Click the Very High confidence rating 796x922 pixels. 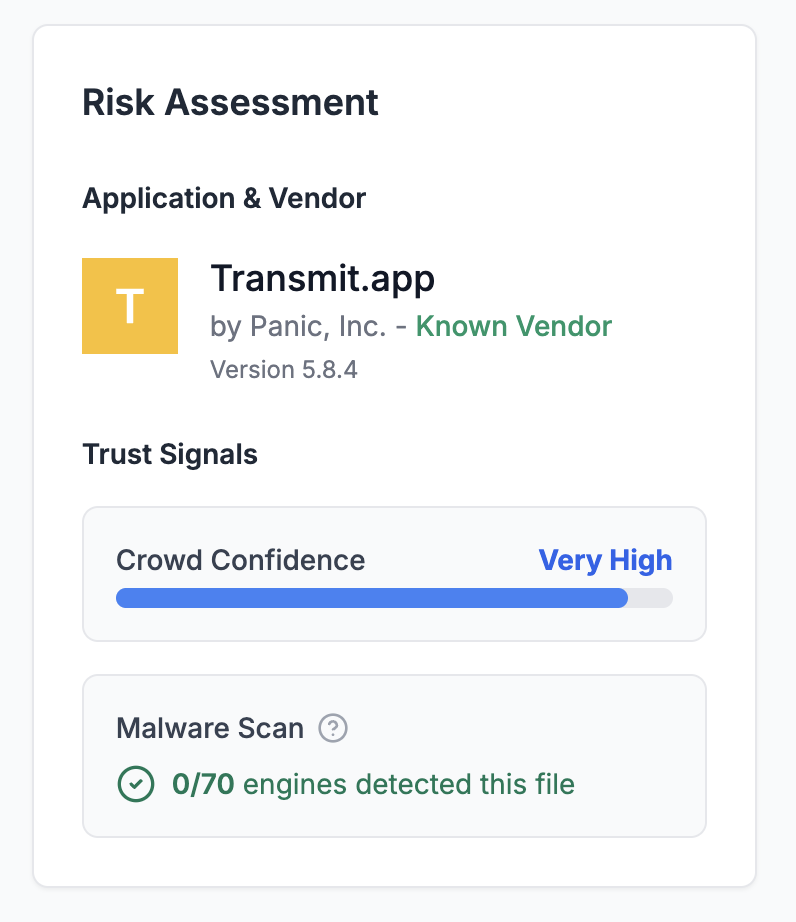tap(605, 560)
